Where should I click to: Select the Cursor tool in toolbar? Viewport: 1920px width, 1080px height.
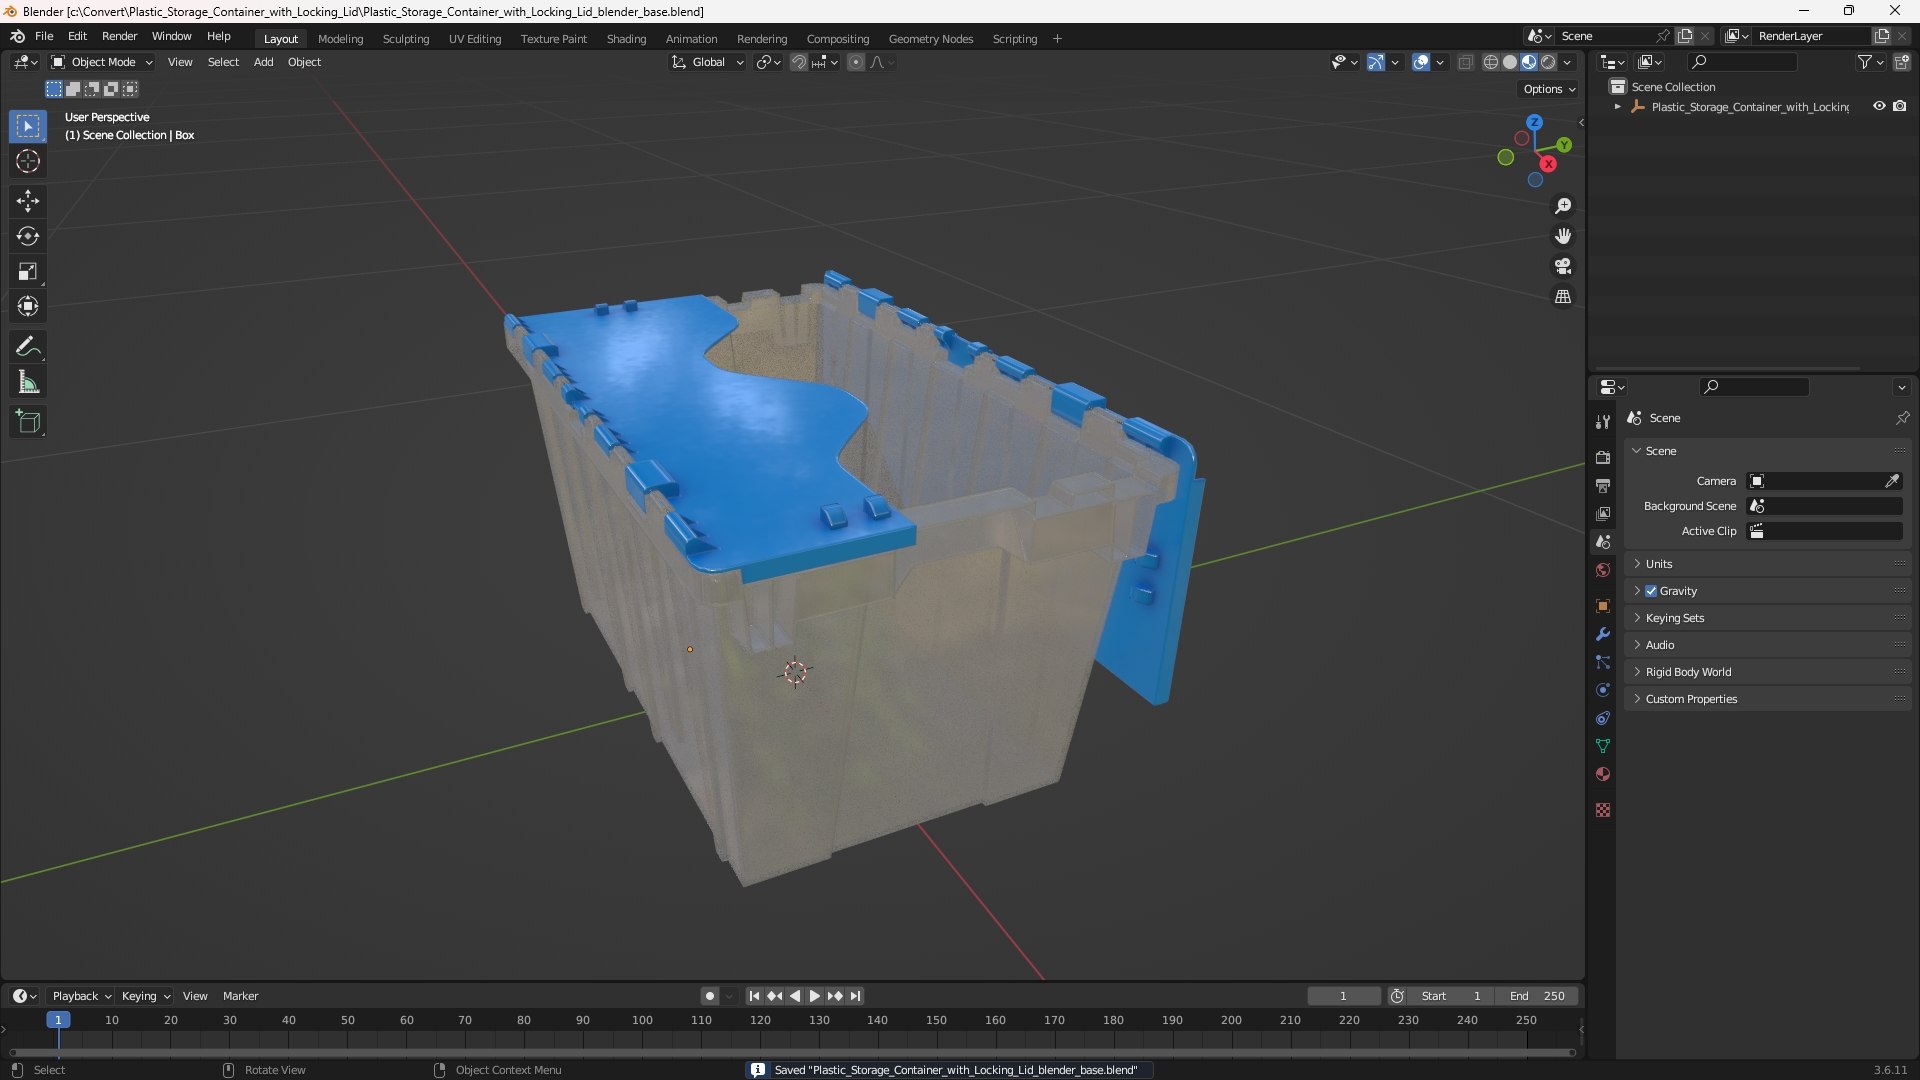[x=28, y=162]
